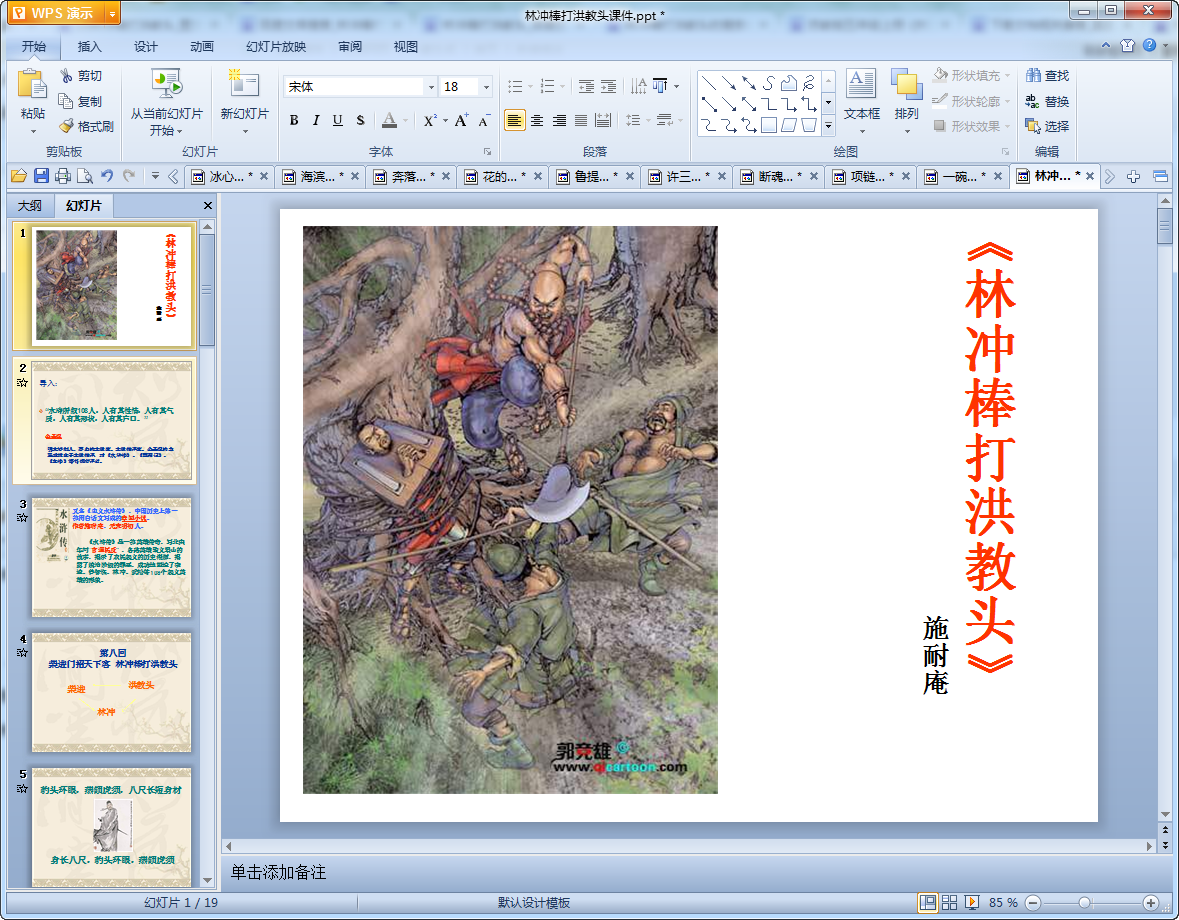
Task: Click the print icon in quick toolbar
Action: [63, 176]
